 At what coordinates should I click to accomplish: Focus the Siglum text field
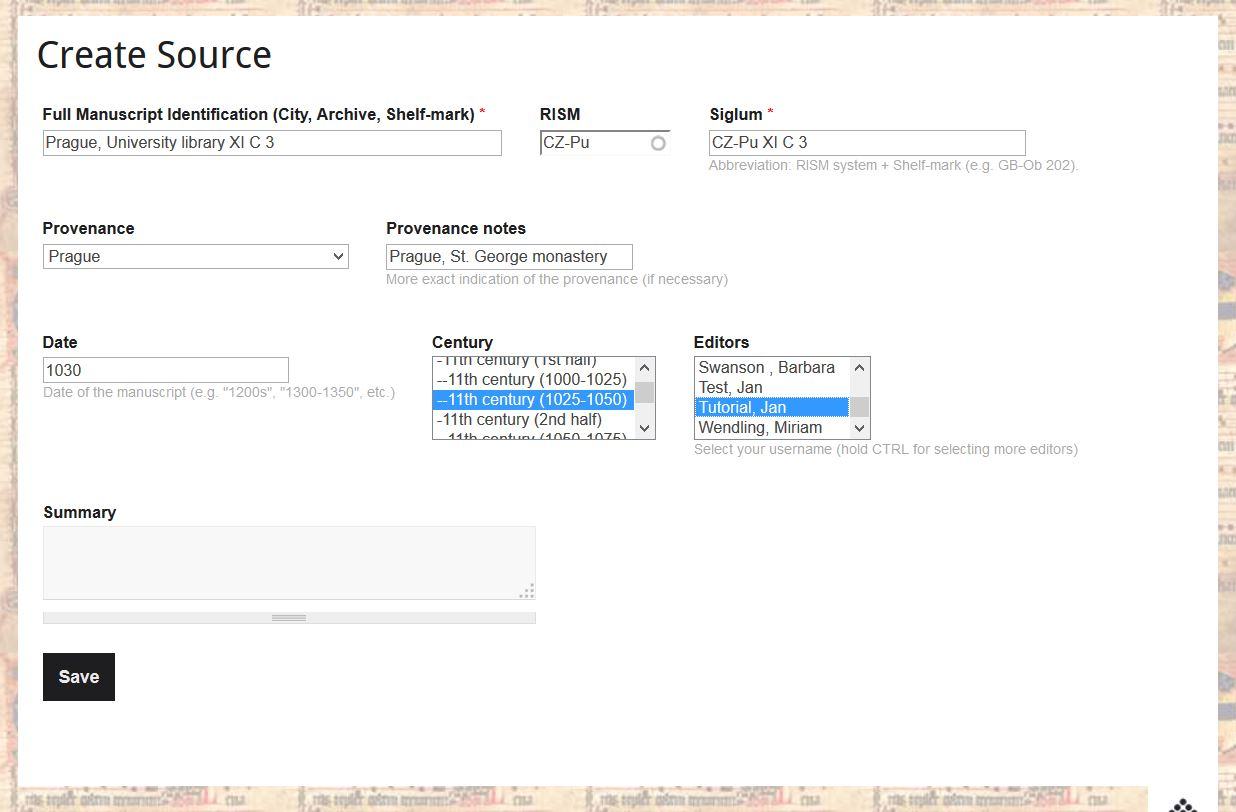tap(866, 143)
